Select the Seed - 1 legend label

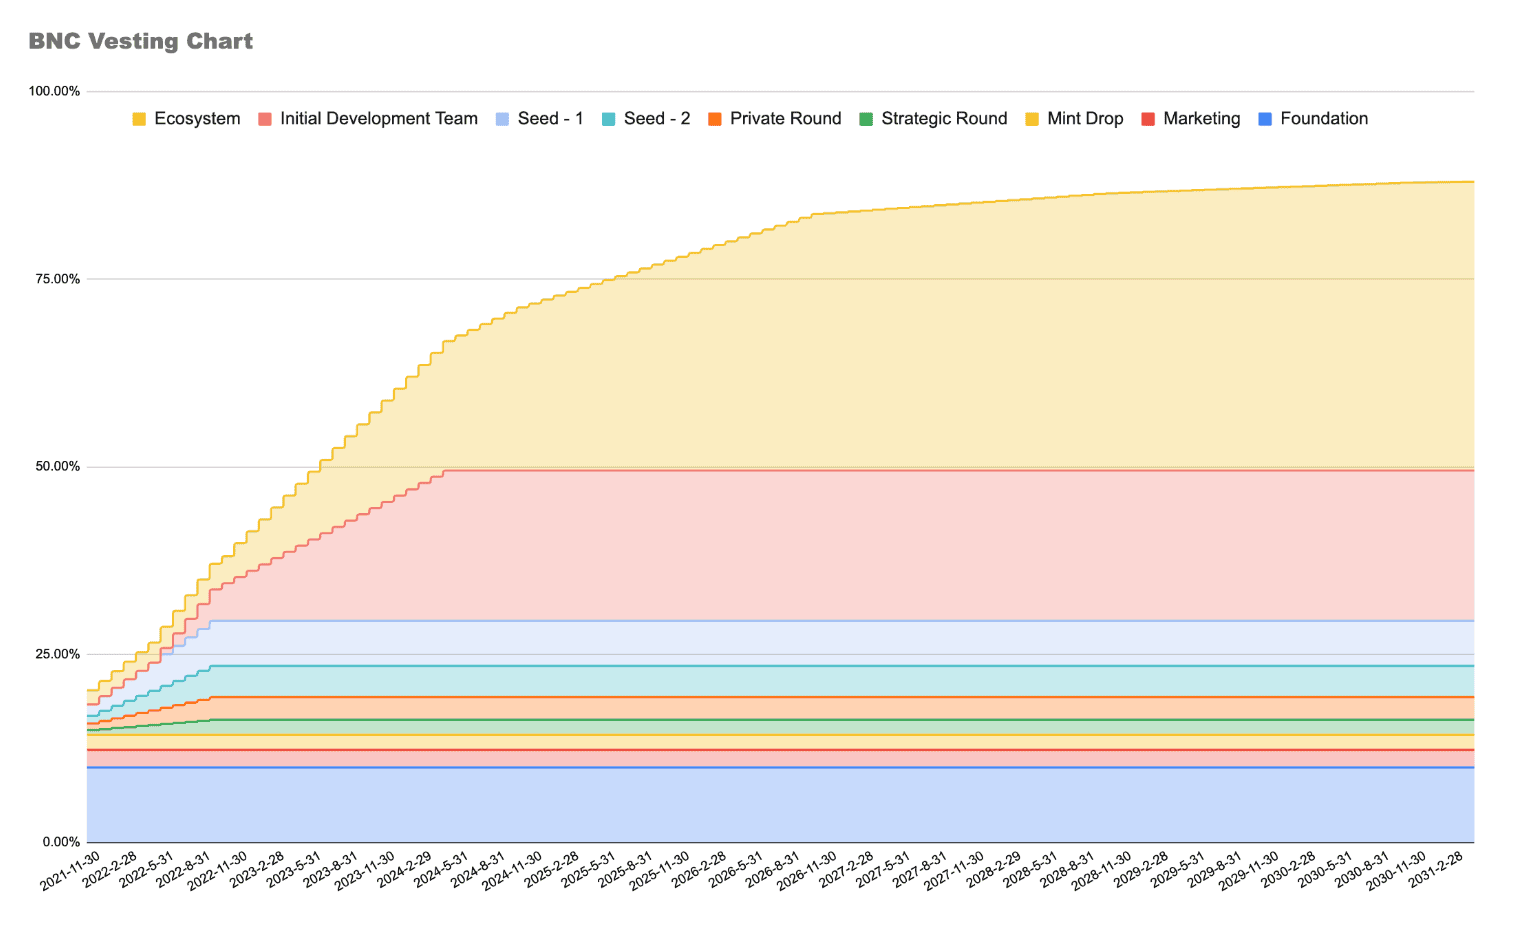(x=551, y=119)
